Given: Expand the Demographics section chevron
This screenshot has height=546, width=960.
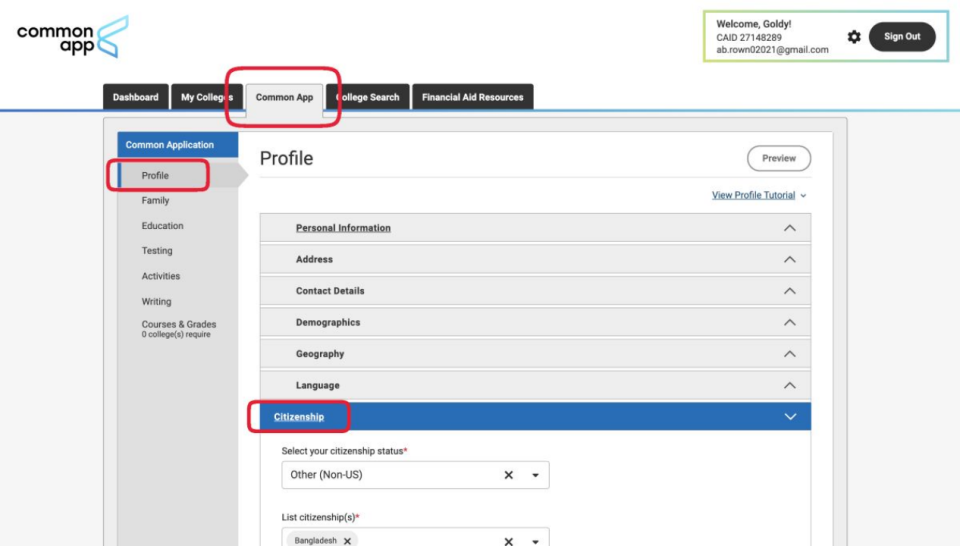Looking at the screenshot, I should 790,323.
